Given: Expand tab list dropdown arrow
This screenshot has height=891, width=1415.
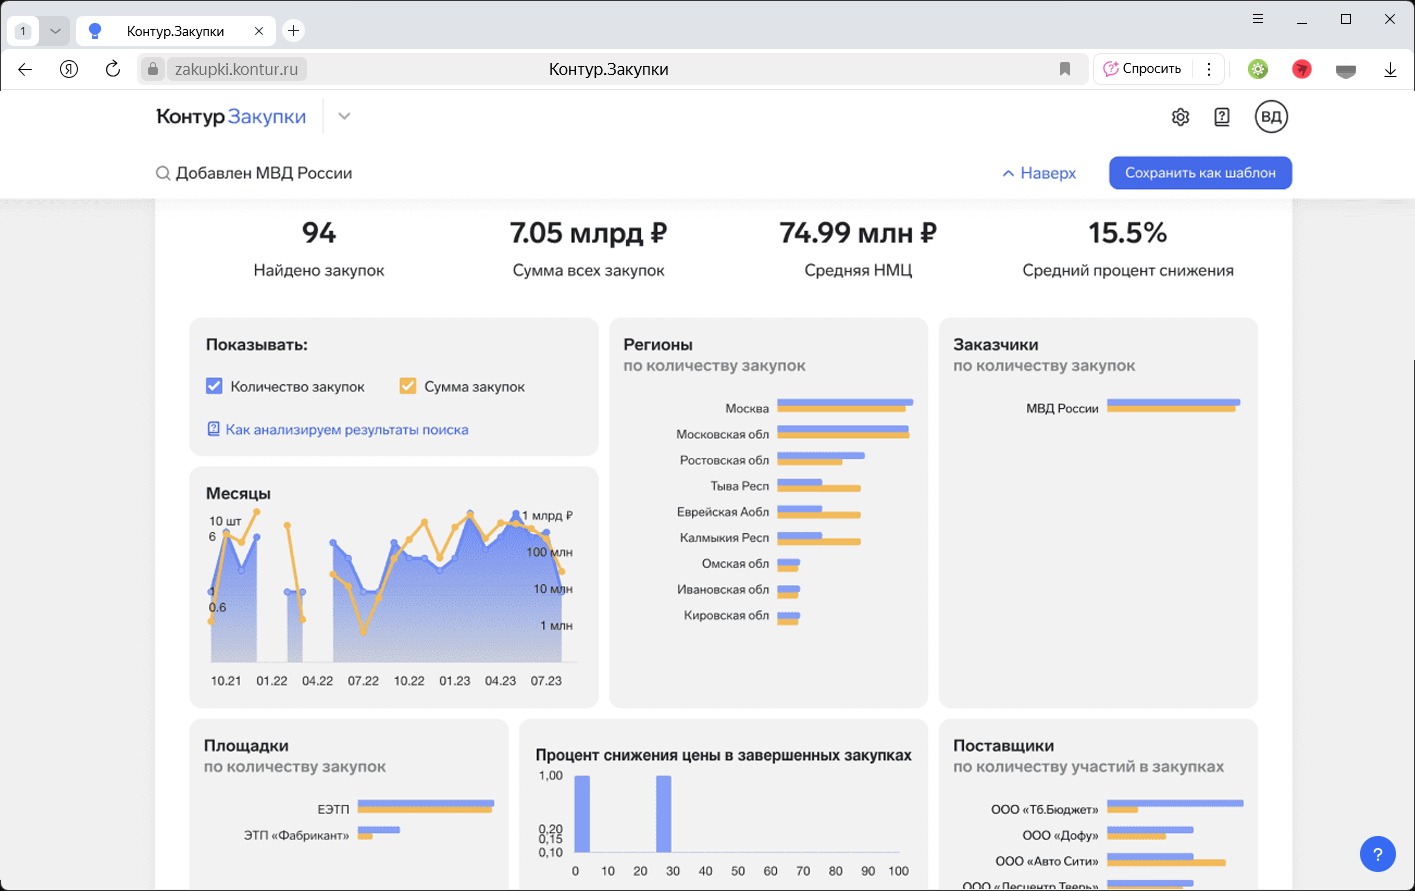Looking at the screenshot, I should (55, 31).
